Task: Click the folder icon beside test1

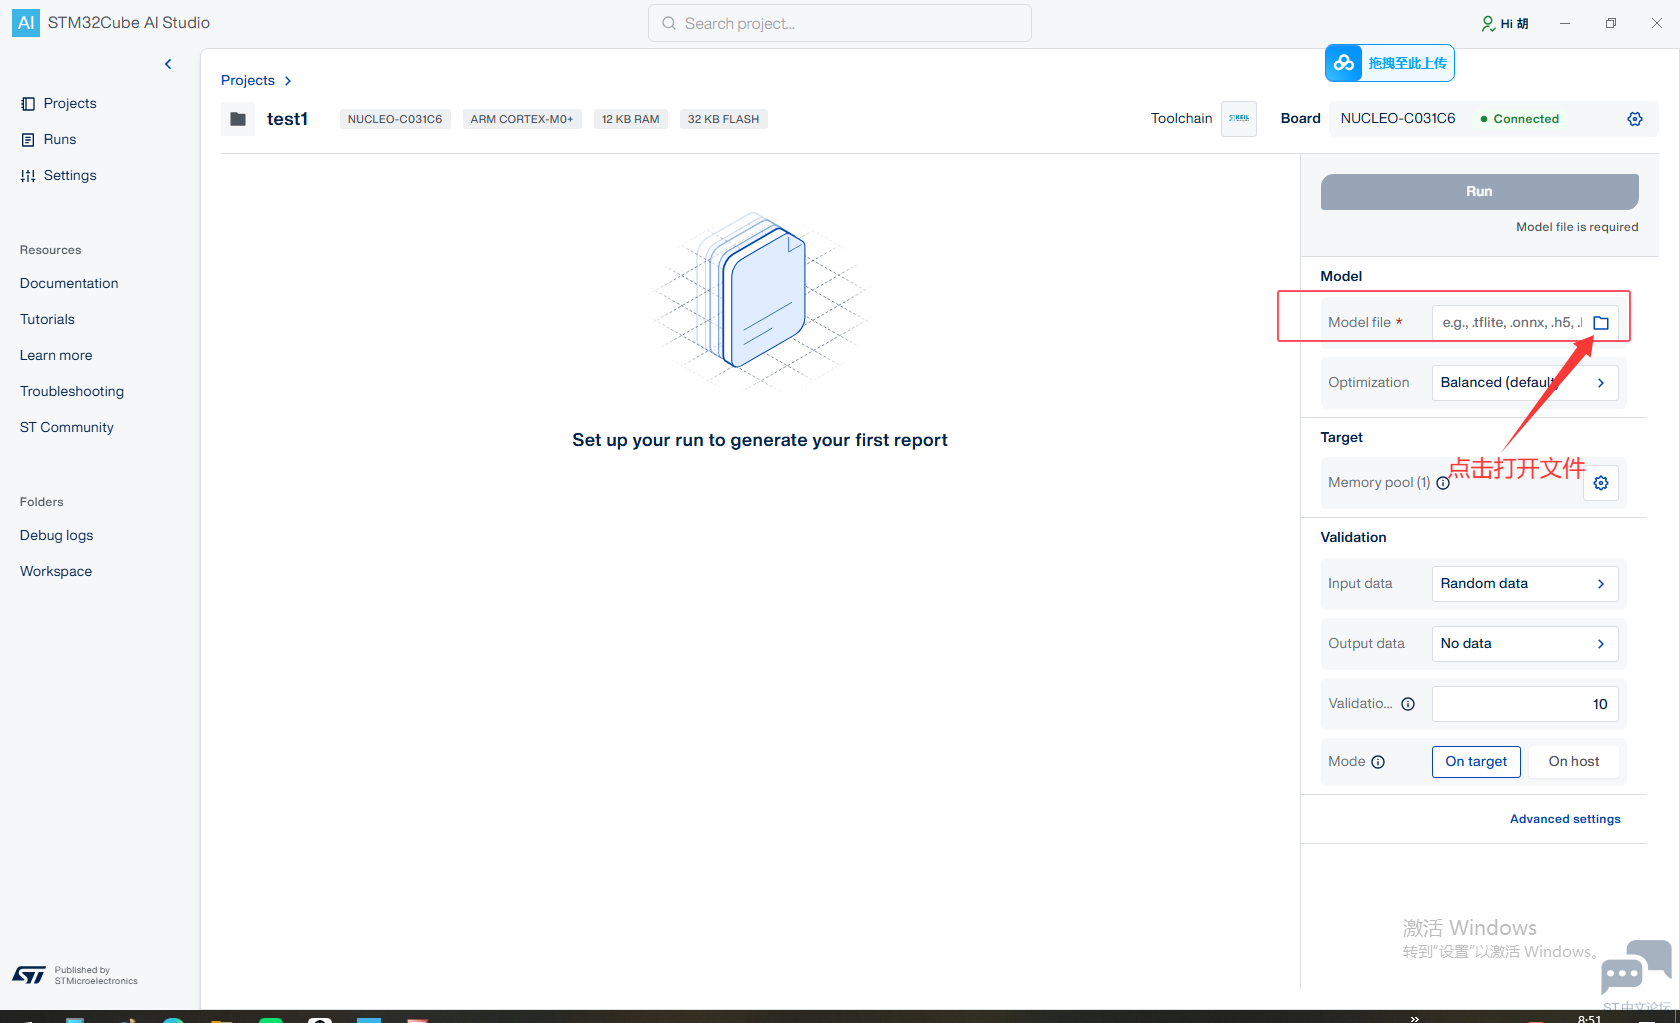Action: (238, 119)
